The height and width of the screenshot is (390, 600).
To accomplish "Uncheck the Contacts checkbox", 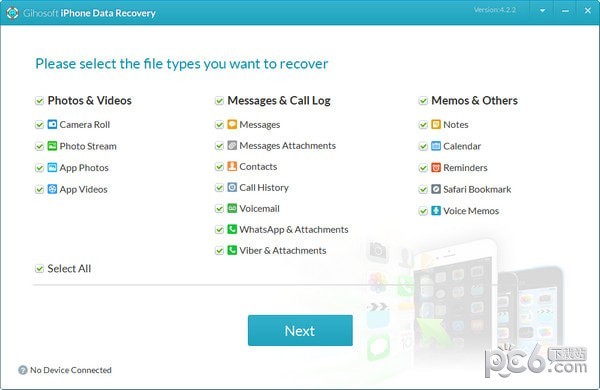I will click(219, 167).
